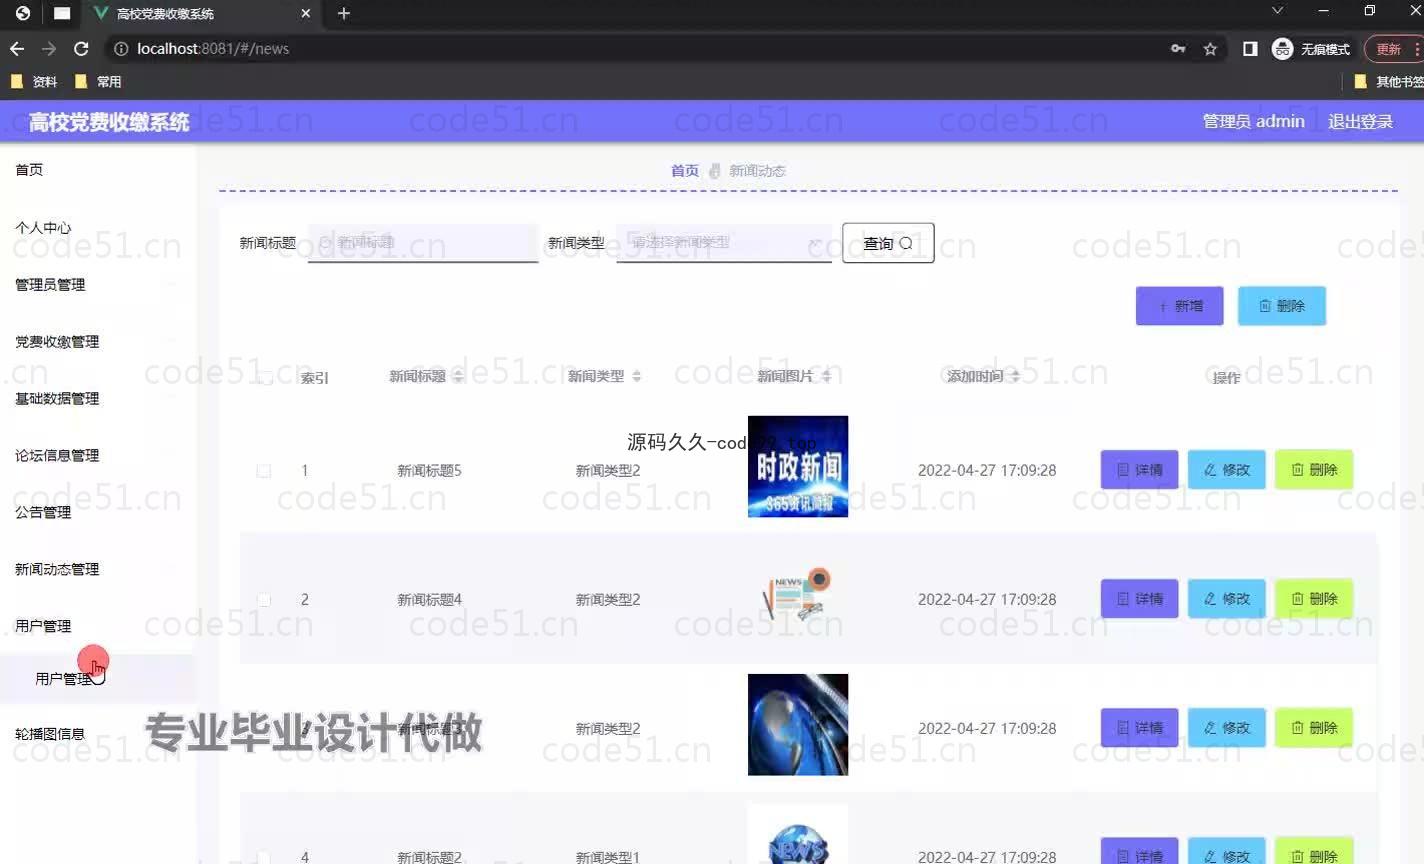View site info icon beside localhost
This screenshot has width=1424, height=864.
[x=121, y=48]
